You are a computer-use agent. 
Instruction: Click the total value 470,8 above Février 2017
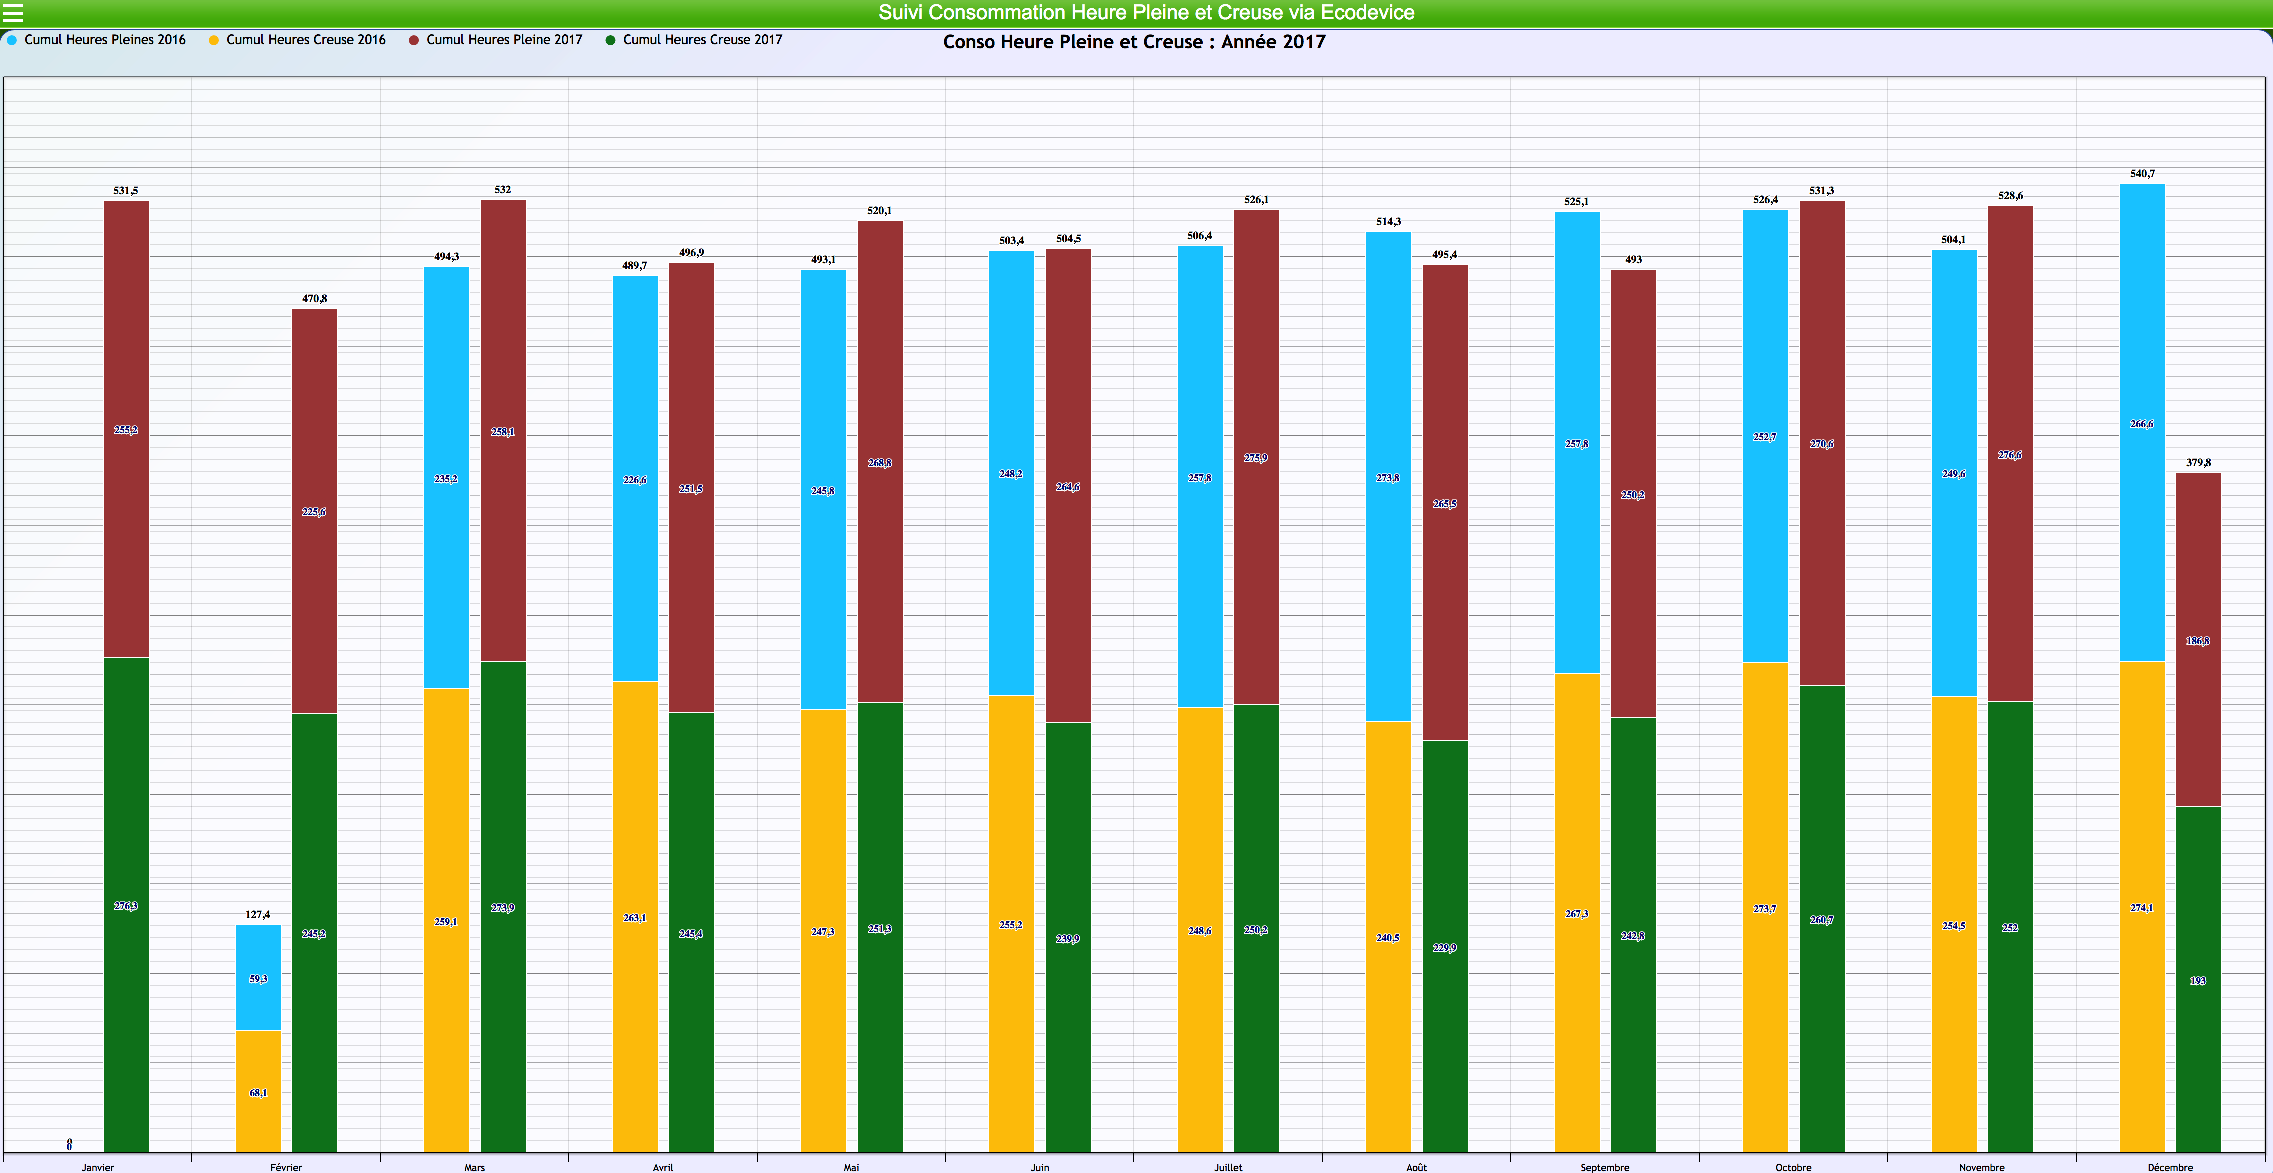[314, 298]
